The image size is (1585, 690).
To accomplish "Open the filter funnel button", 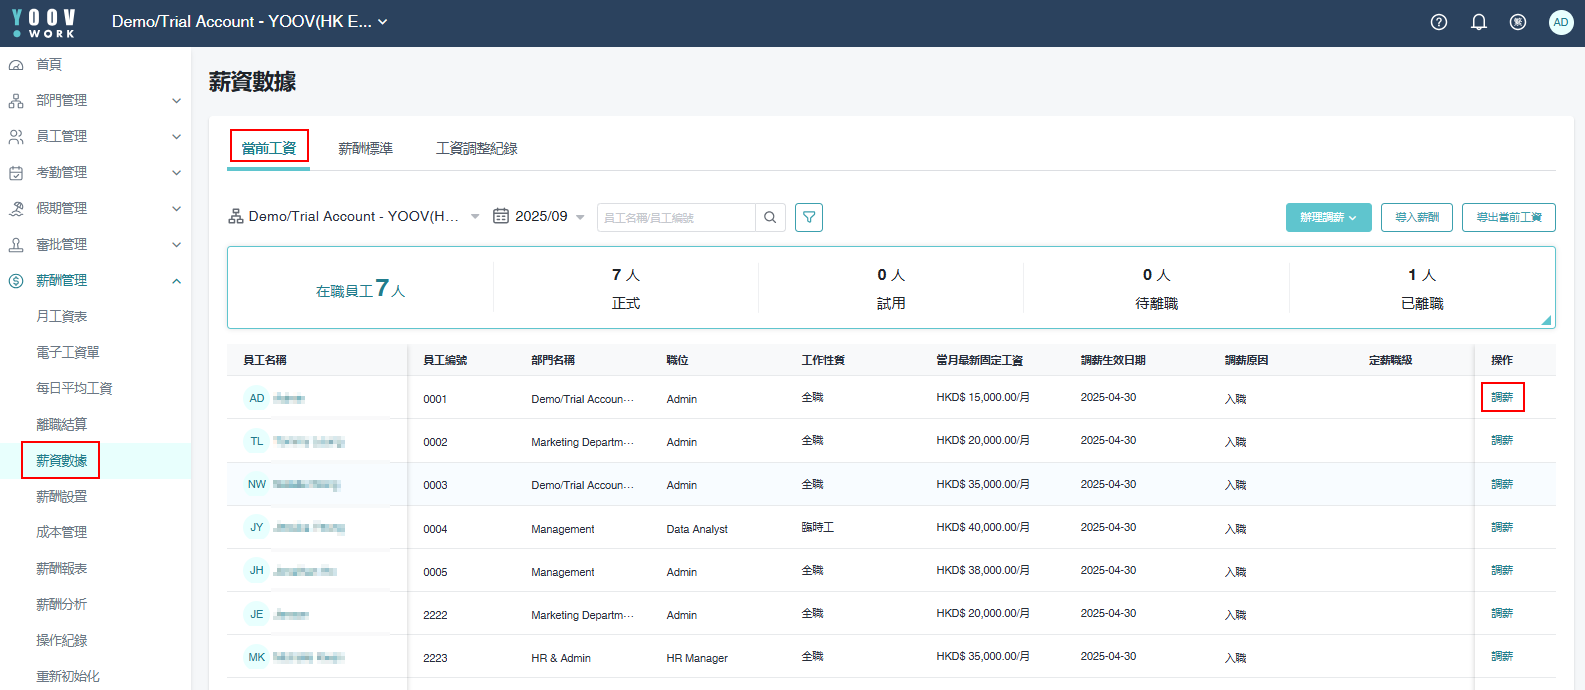I will 809,217.
